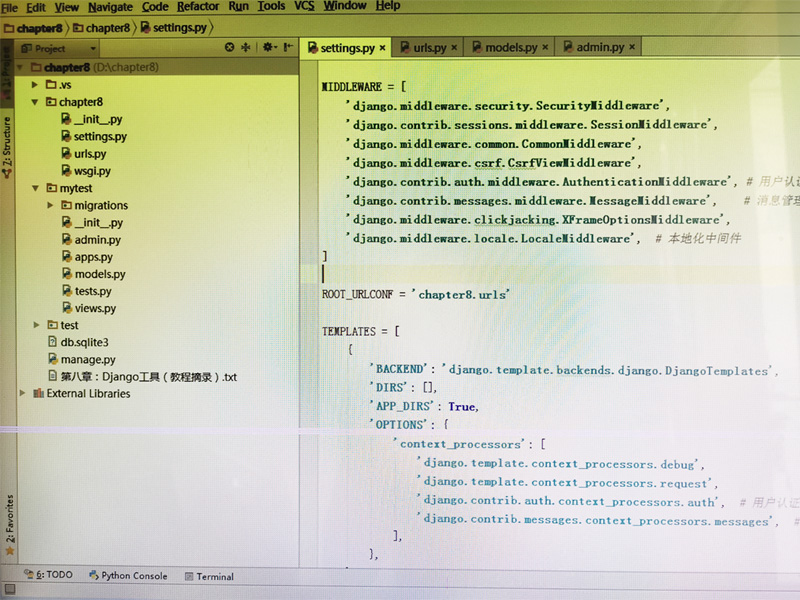Image resolution: width=800 pixels, height=600 pixels.
Task: Expand the test folder
Action: [x=36, y=325]
